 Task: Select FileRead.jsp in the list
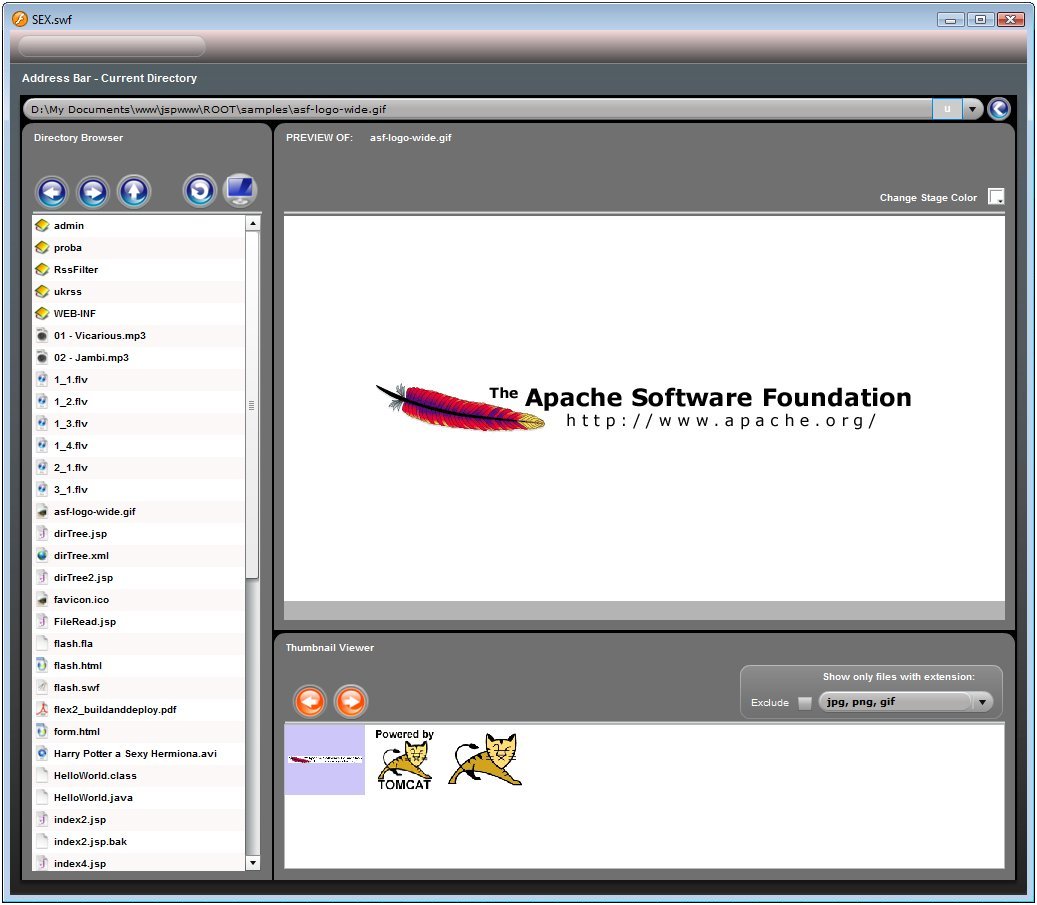click(x=138, y=621)
